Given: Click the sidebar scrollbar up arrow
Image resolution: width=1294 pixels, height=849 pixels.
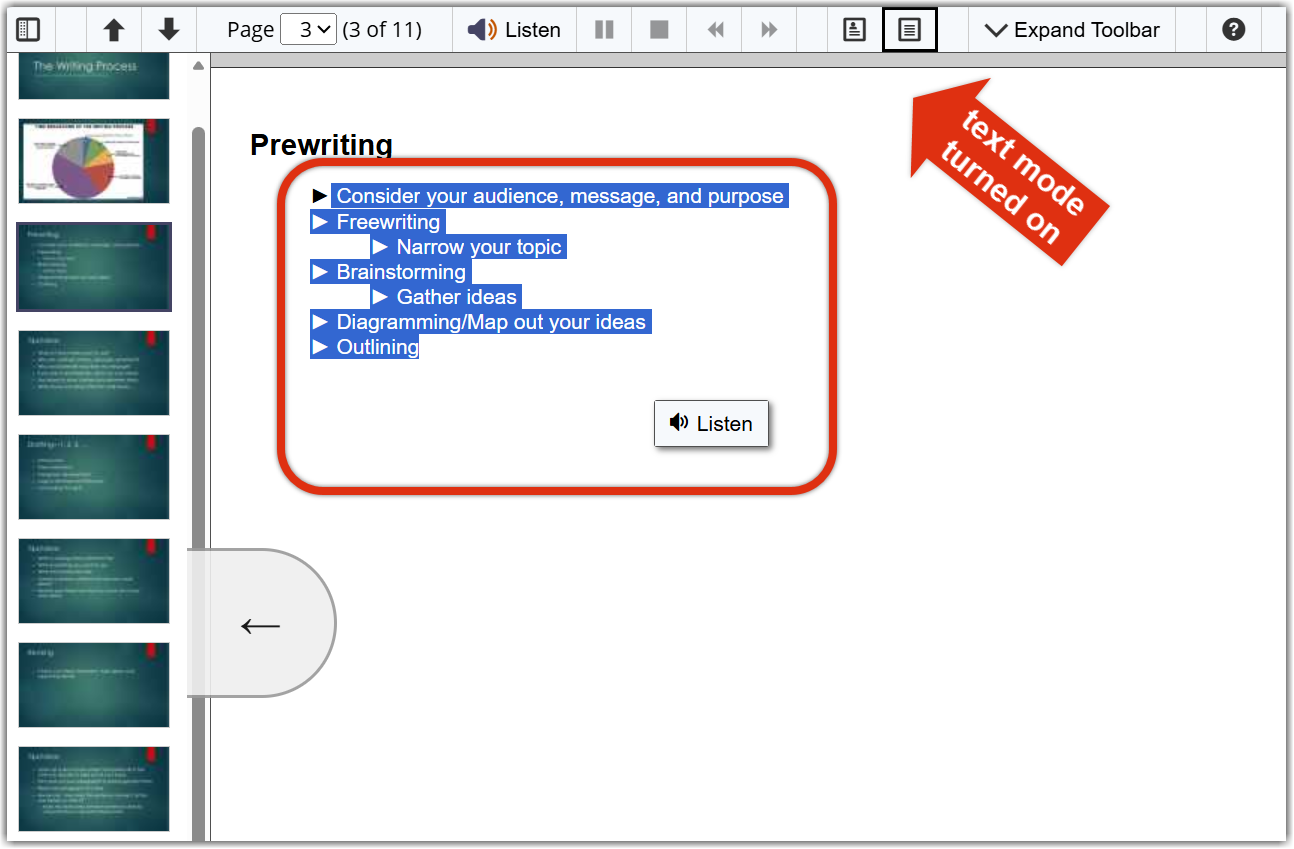Looking at the screenshot, I should point(198,66).
